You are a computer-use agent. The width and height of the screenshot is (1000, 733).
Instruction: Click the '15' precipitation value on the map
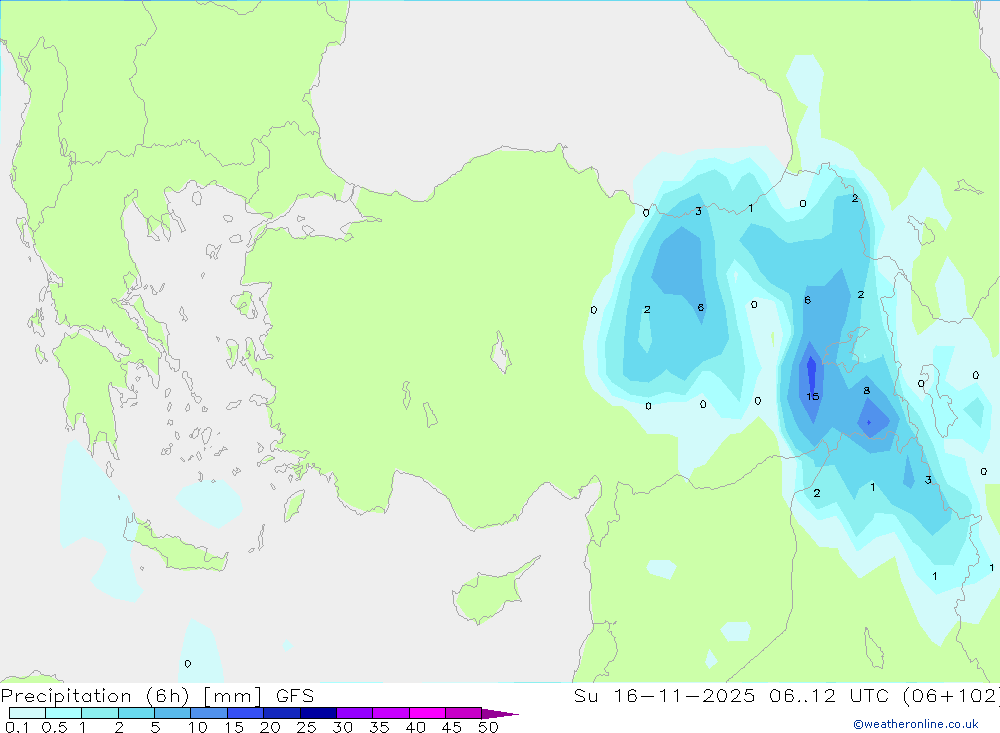[x=812, y=397]
